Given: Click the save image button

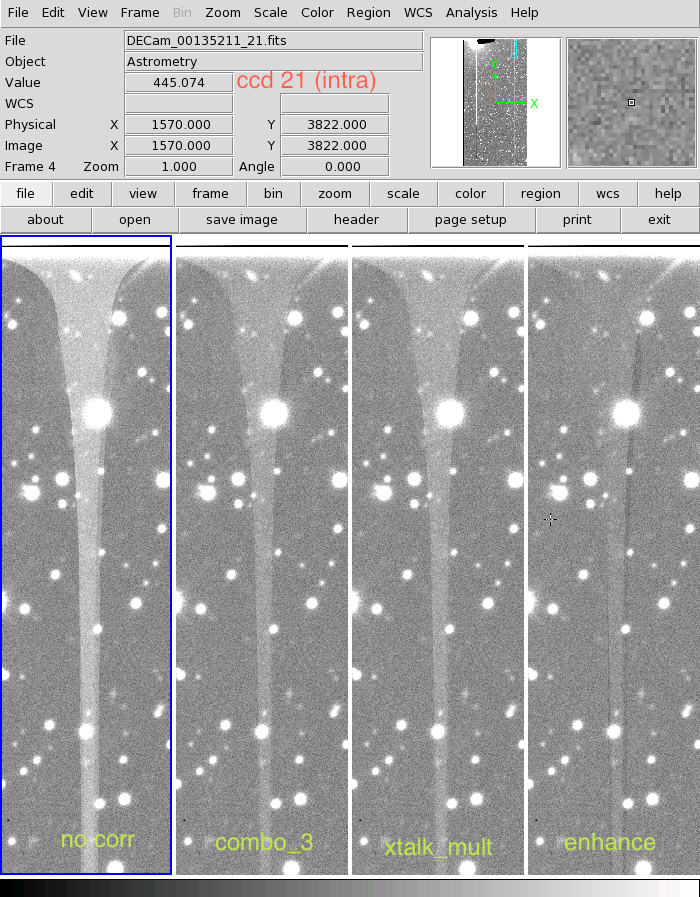Looking at the screenshot, I should click(242, 220).
